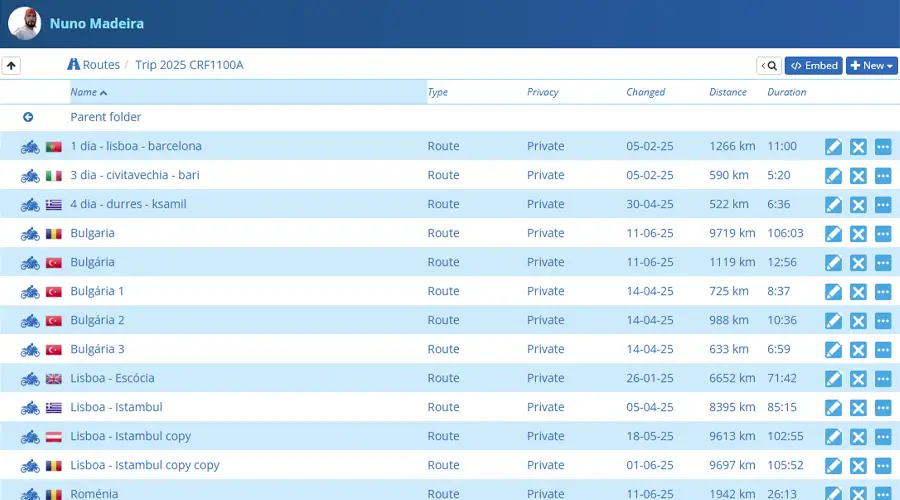Viewport: 900px width, 500px height.
Task: Open the Roménia route
Action: tap(94, 493)
